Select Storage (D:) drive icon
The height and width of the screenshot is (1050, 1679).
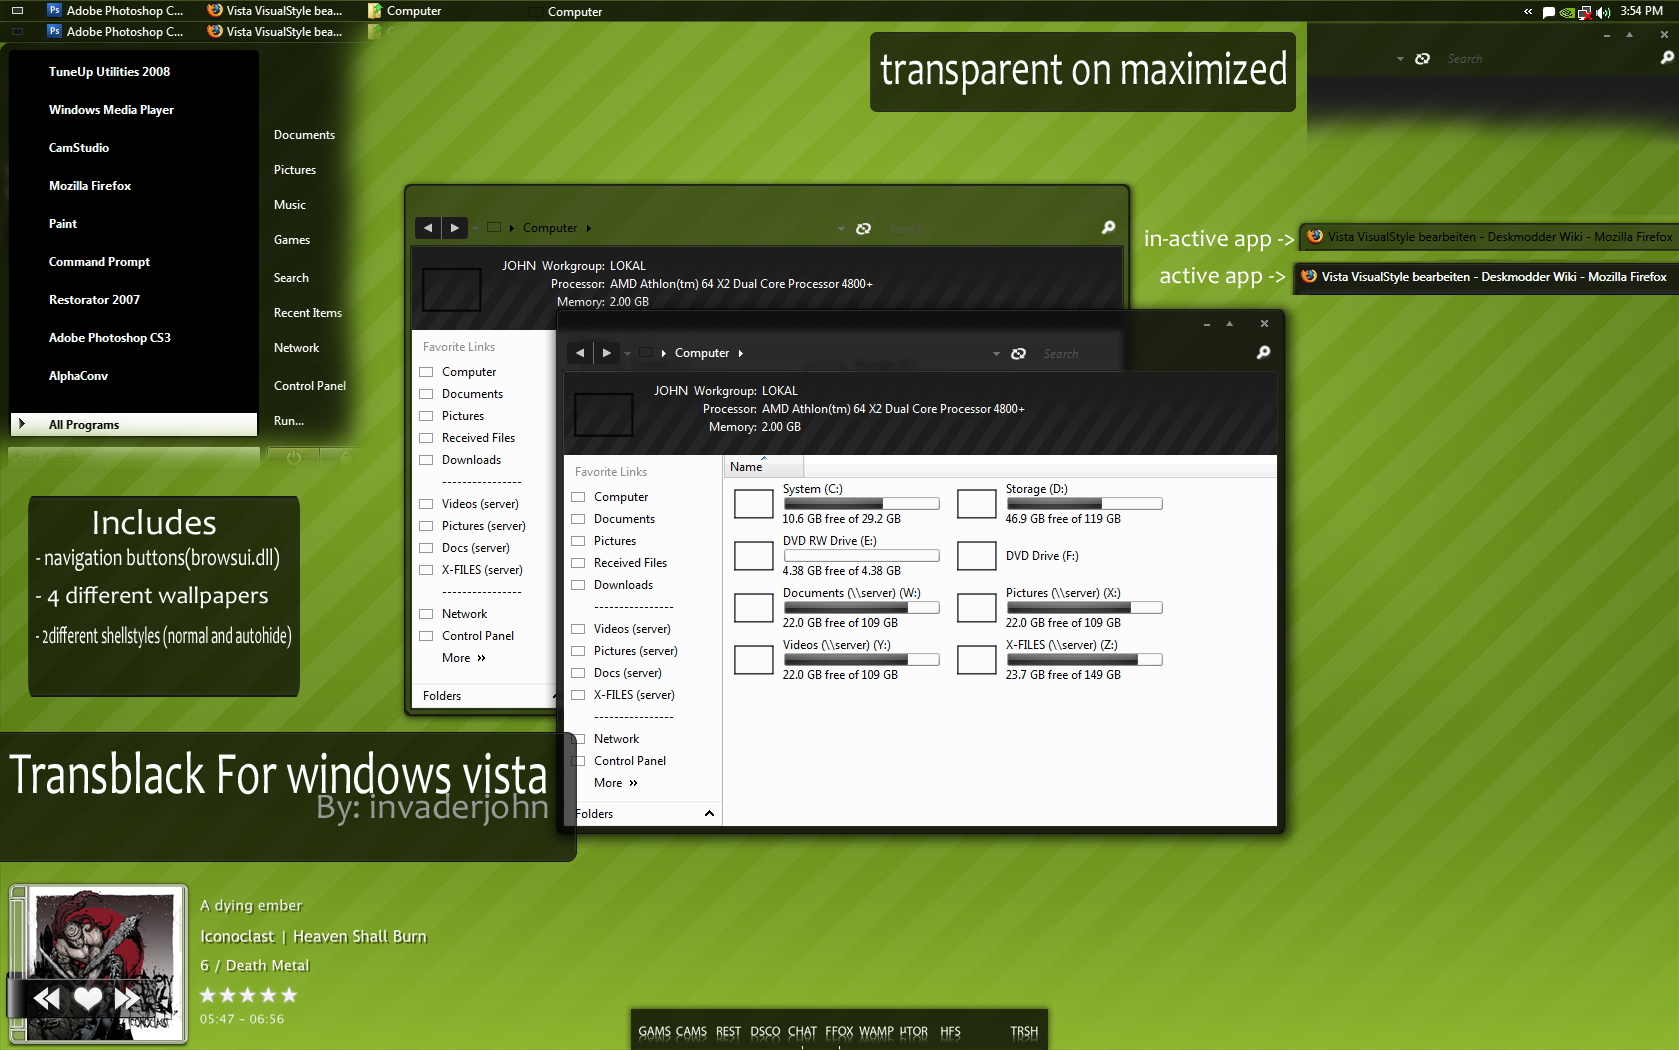click(x=977, y=504)
